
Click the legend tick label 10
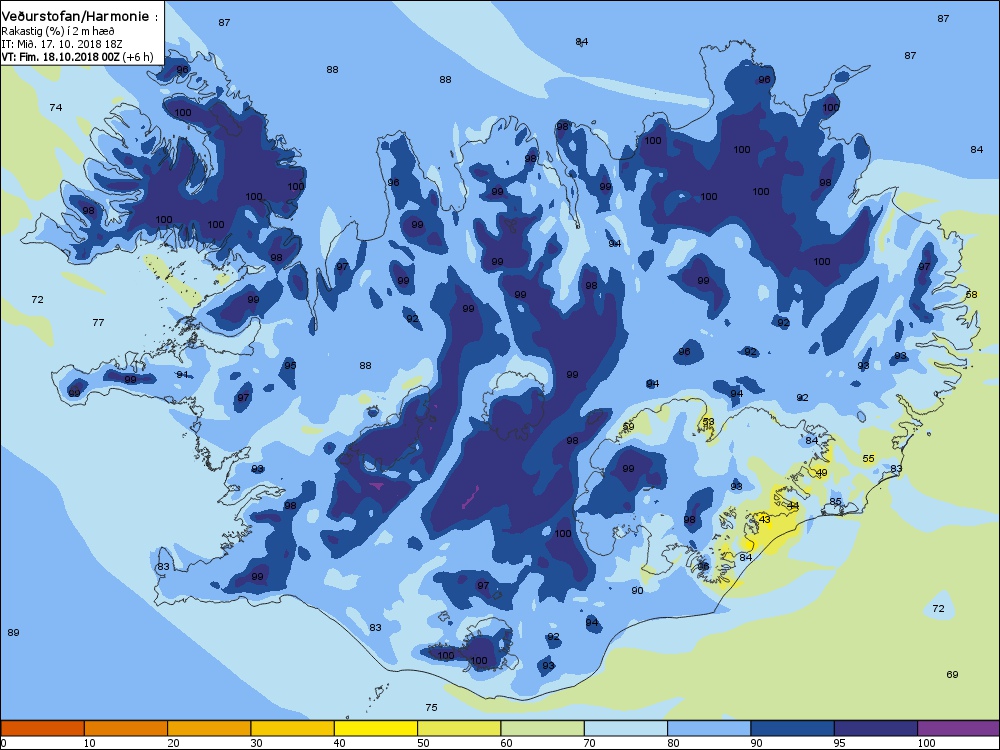(89, 743)
